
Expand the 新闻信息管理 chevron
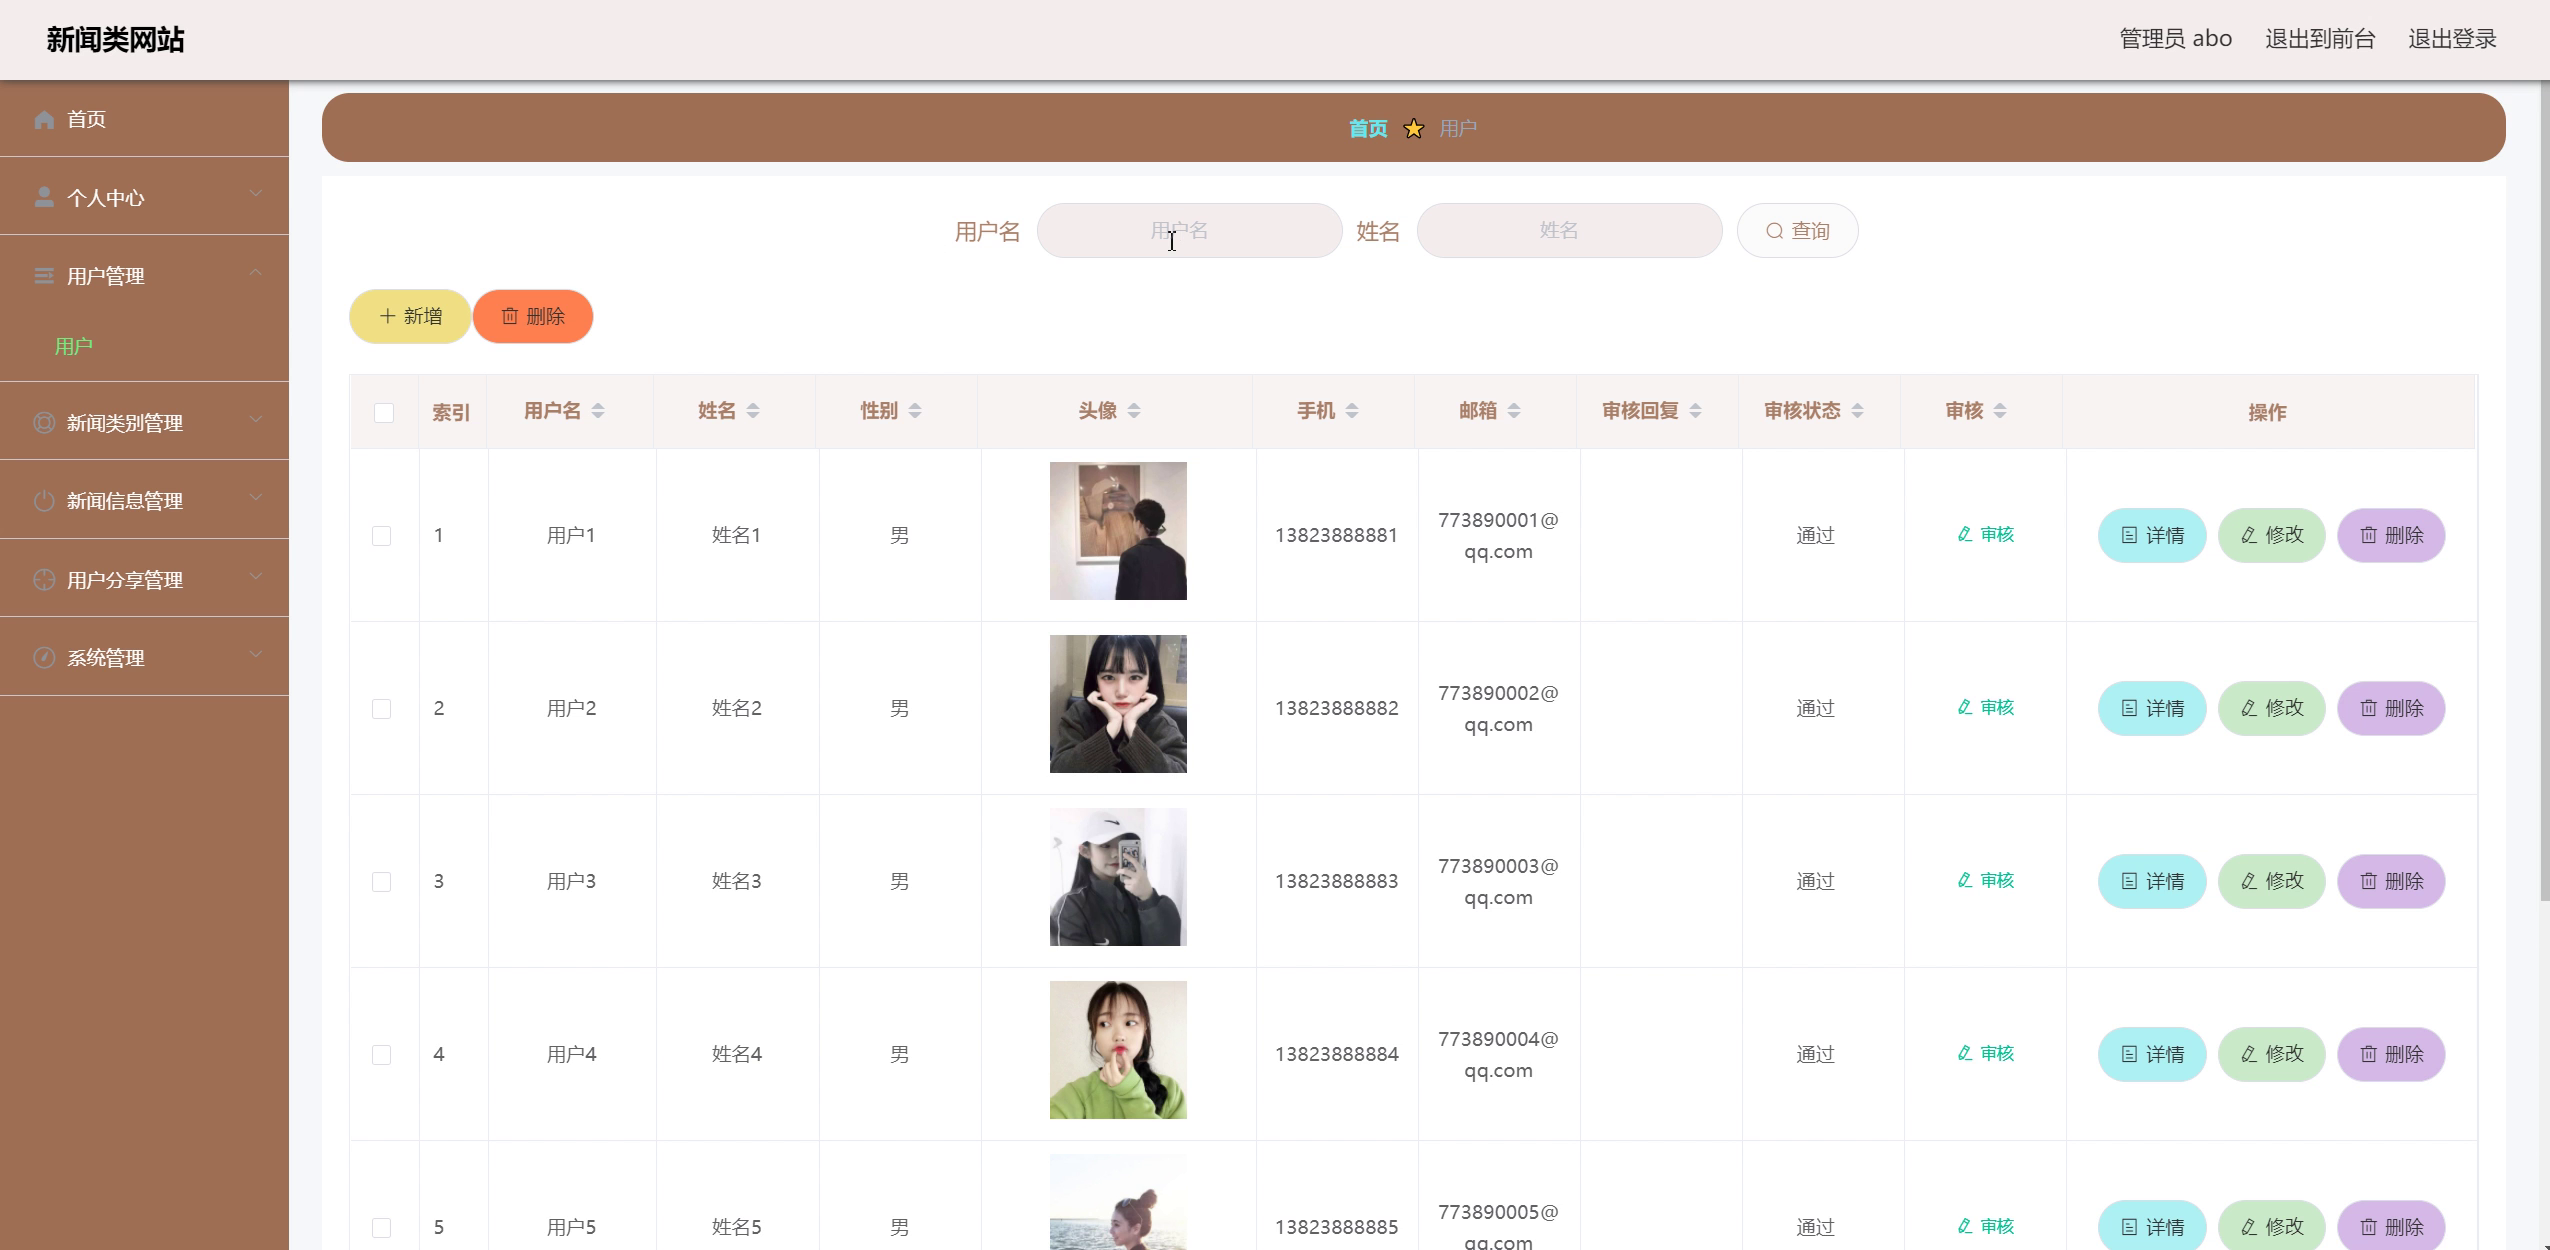point(256,497)
